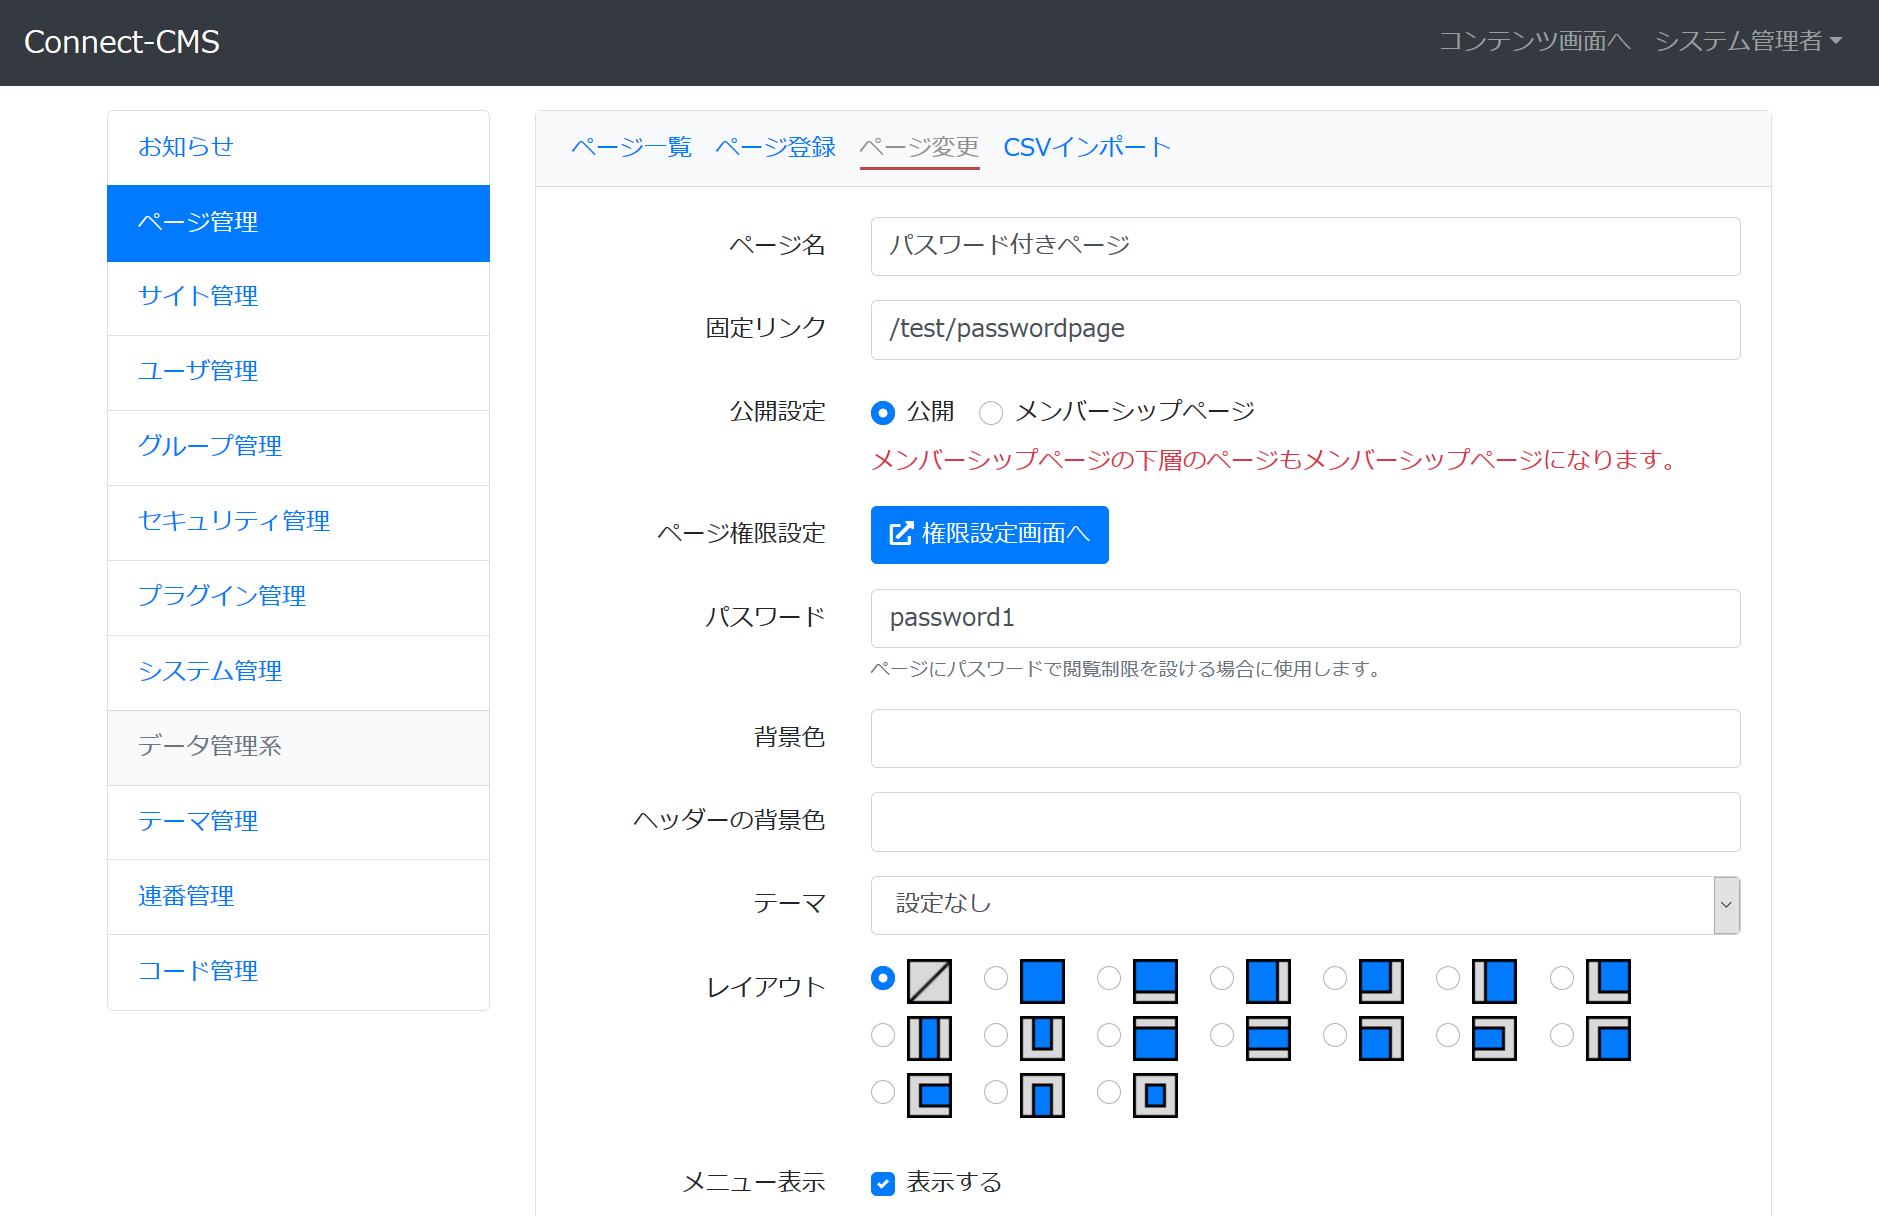This screenshot has height=1216, width=1879.
Task: Open サイト管理 in the sidebar
Action: [298, 297]
